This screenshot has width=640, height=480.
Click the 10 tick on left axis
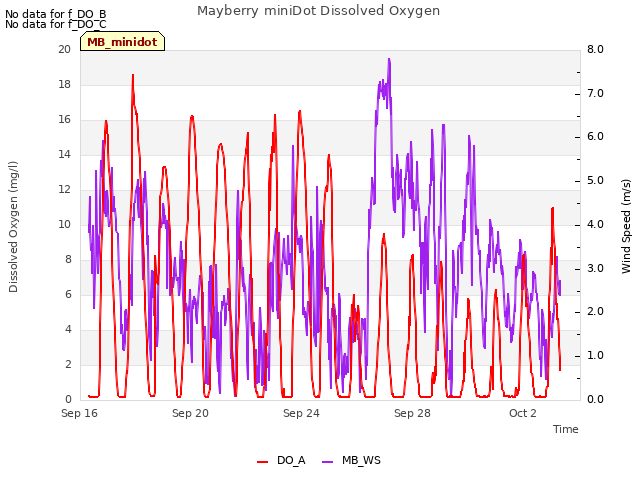click(x=64, y=224)
